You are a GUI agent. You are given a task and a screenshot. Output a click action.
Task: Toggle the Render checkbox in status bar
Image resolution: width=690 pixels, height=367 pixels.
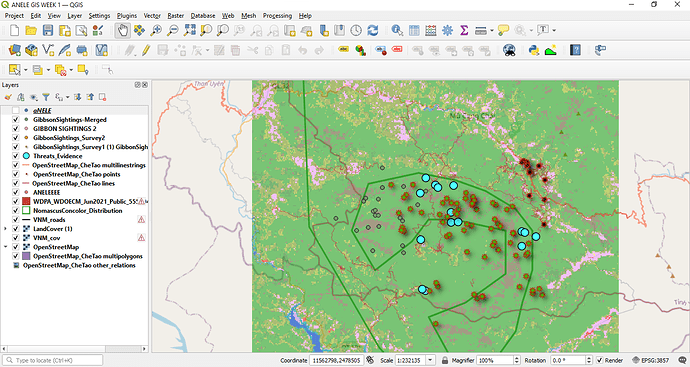point(599,360)
